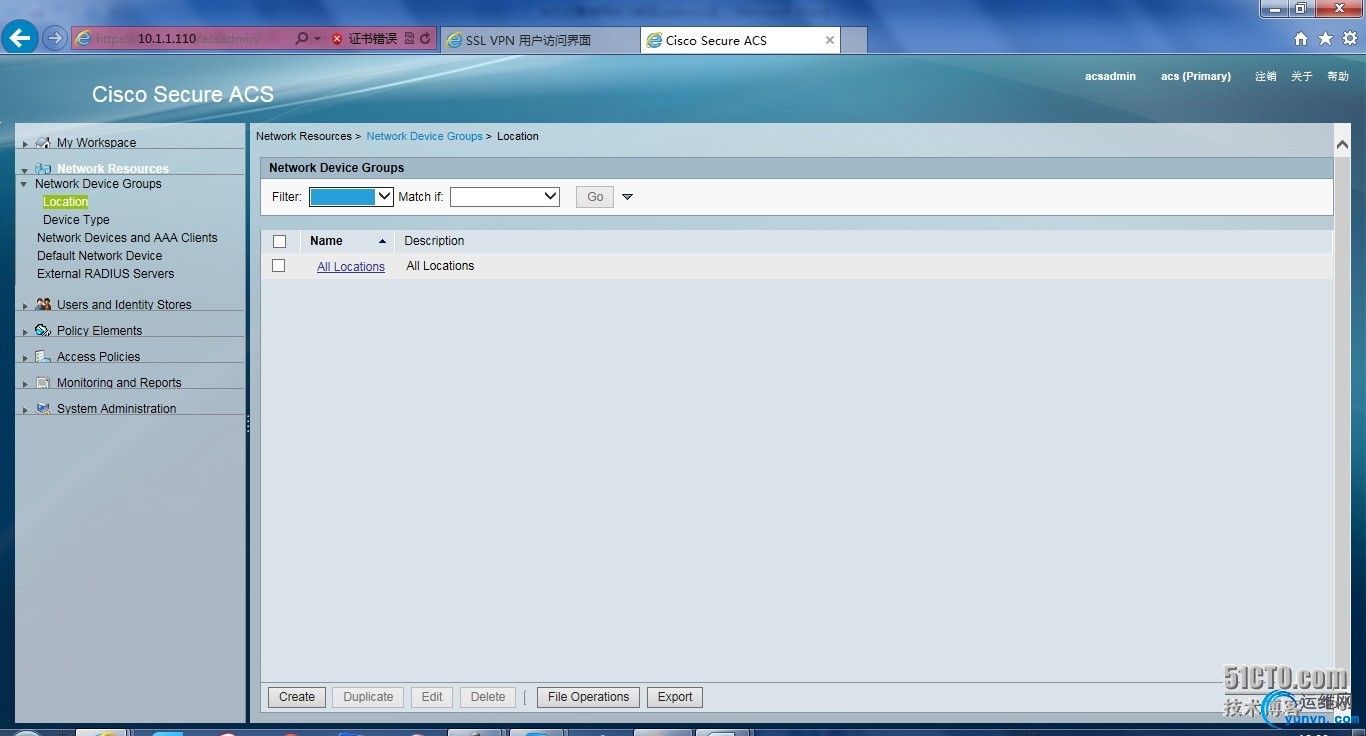Click the Name column sort arrow
Screen dimensions: 1366x736
(x=382, y=241)
